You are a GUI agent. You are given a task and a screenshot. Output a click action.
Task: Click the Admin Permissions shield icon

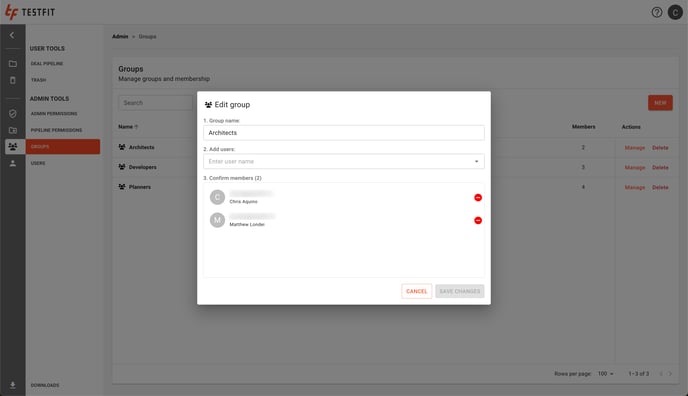(x=13, y=114)
